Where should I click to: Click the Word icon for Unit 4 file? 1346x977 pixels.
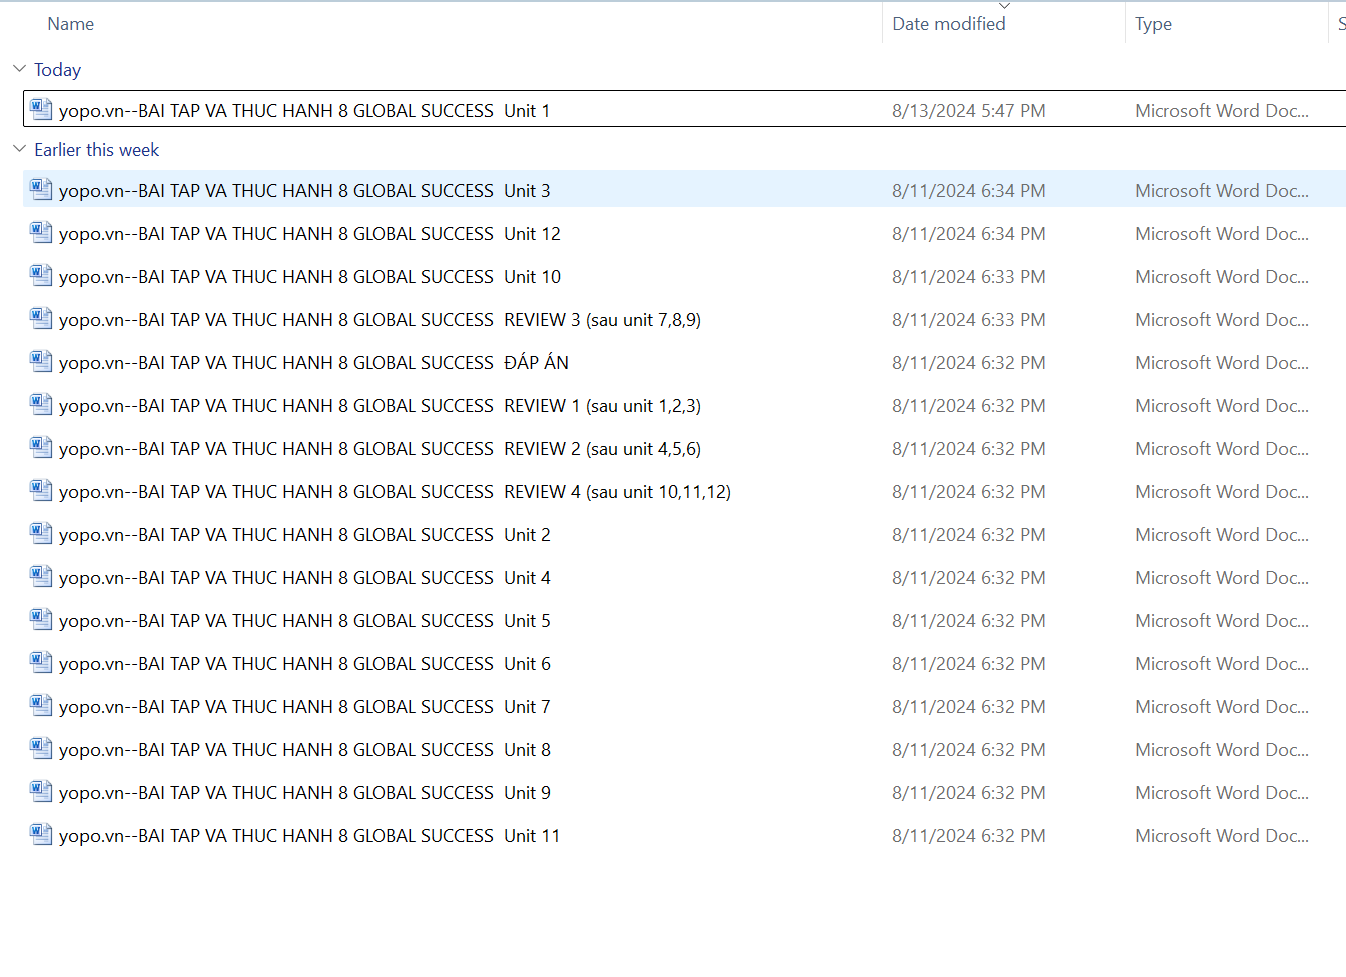point(41,576)
